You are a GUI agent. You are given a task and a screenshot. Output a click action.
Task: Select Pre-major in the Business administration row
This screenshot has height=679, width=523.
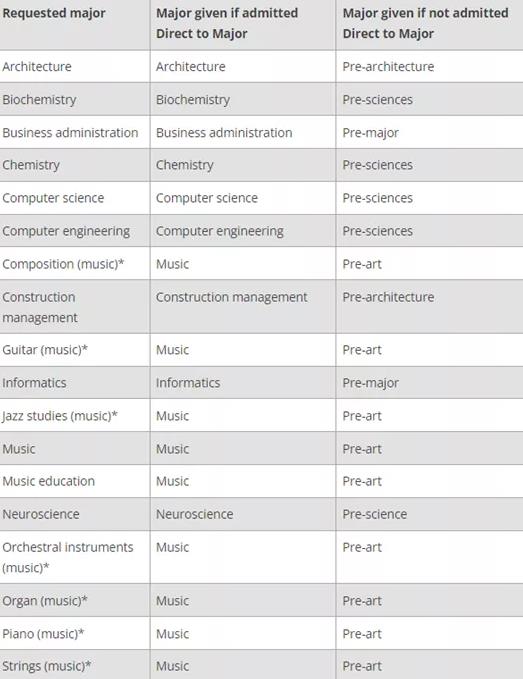pyautogui.click(x=371, y=133)
